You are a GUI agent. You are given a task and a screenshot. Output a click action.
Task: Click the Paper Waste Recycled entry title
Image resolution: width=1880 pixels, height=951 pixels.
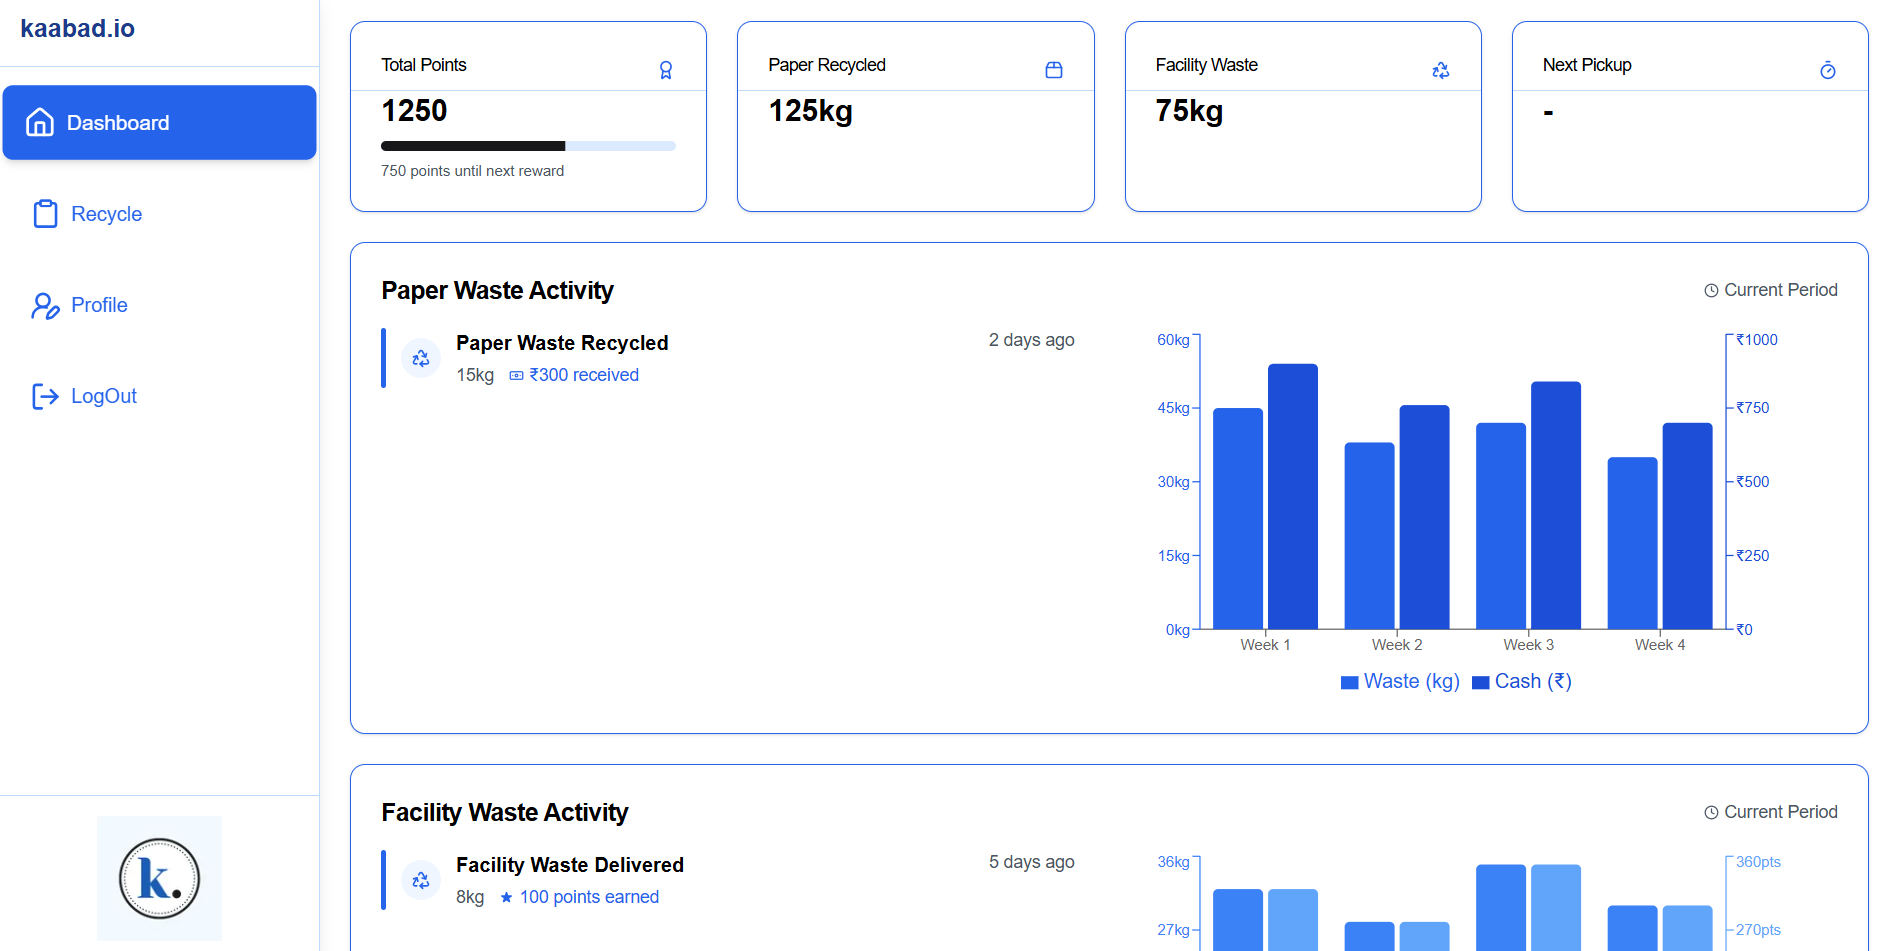tap(562, 343)
